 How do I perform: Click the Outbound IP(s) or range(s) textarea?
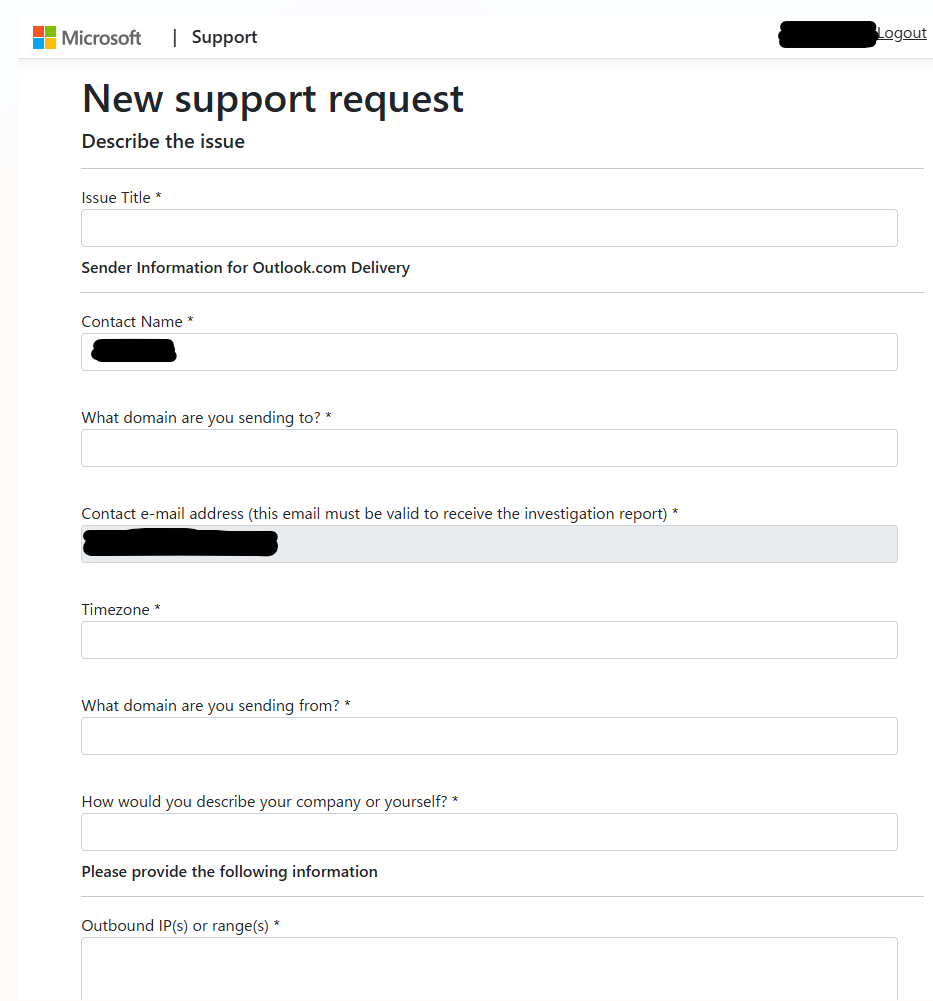tap(489, 969)
